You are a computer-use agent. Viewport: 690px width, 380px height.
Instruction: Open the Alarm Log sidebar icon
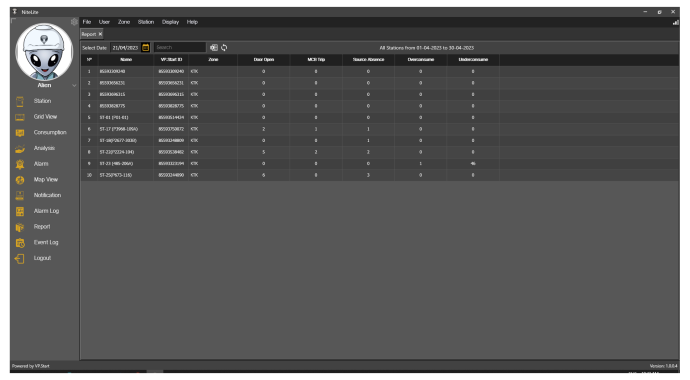tap(20, 212)
